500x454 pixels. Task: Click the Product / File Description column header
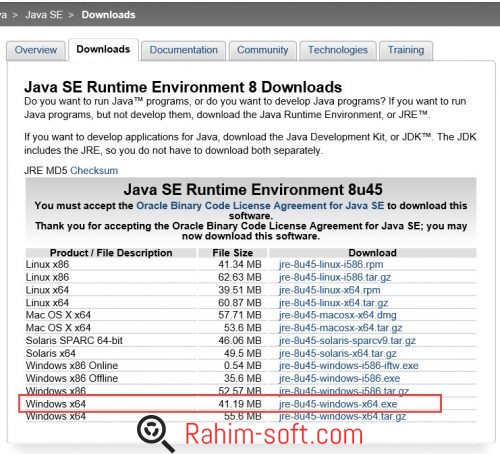click(x=111, y=253)
